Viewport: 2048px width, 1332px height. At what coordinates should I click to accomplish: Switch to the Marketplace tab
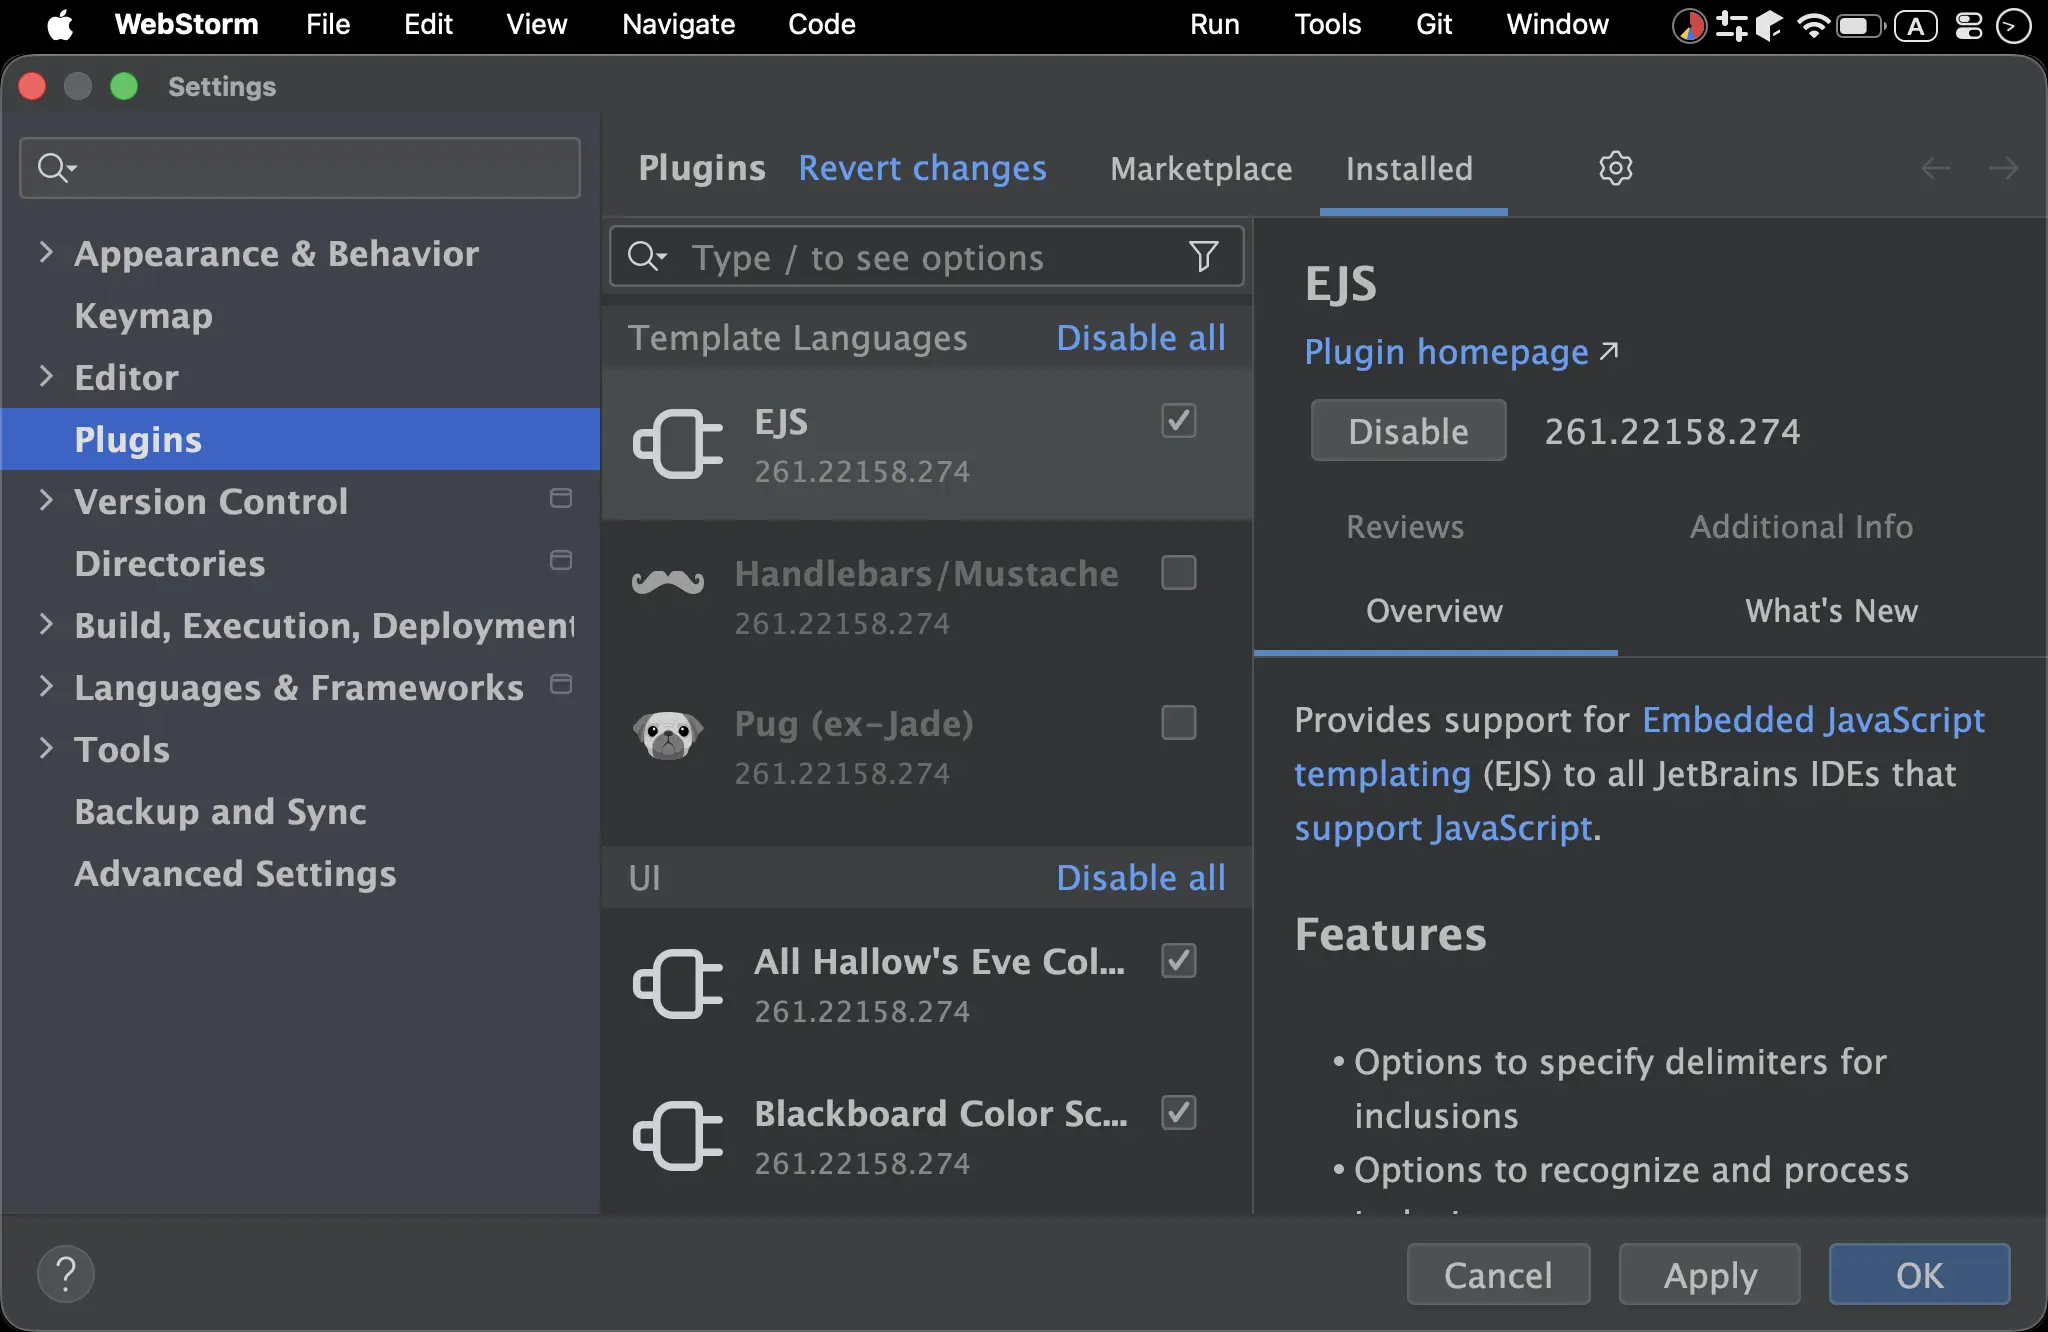1201,168
